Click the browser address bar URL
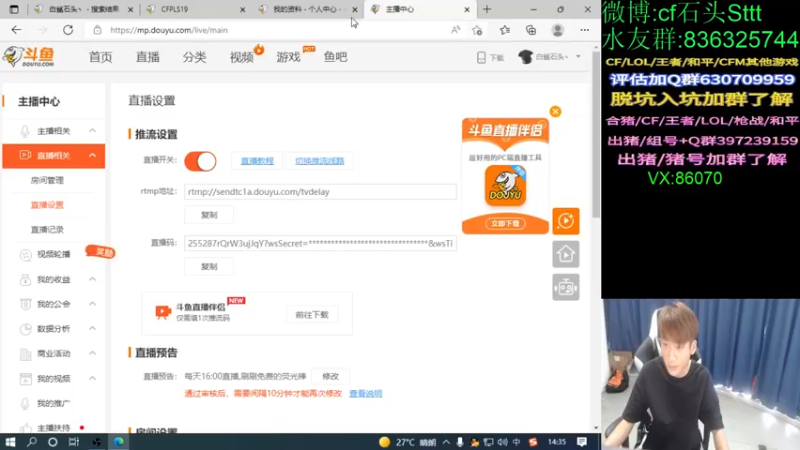This screenshot has width=800, height=450. click(x=169, y=30)
